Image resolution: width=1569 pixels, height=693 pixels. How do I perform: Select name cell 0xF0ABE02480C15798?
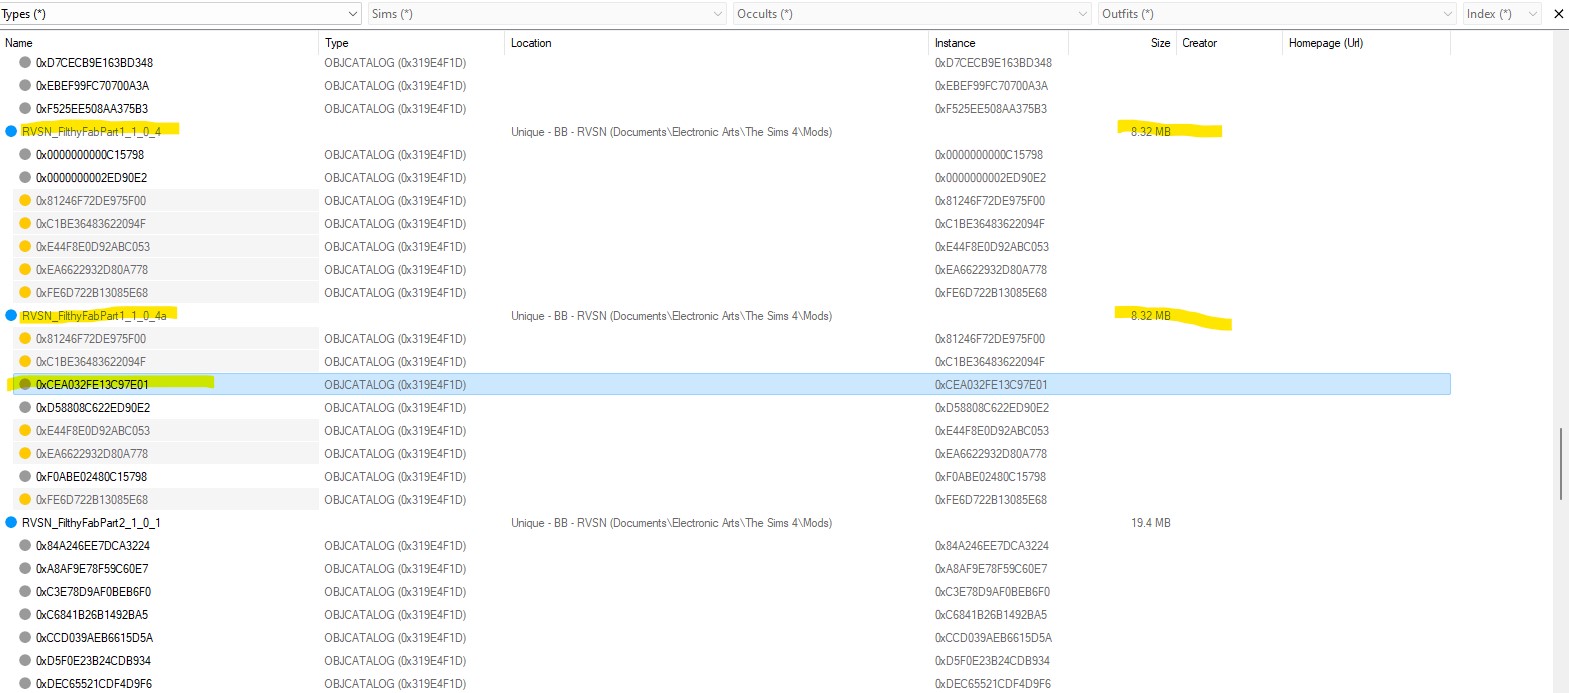point(91,476)
